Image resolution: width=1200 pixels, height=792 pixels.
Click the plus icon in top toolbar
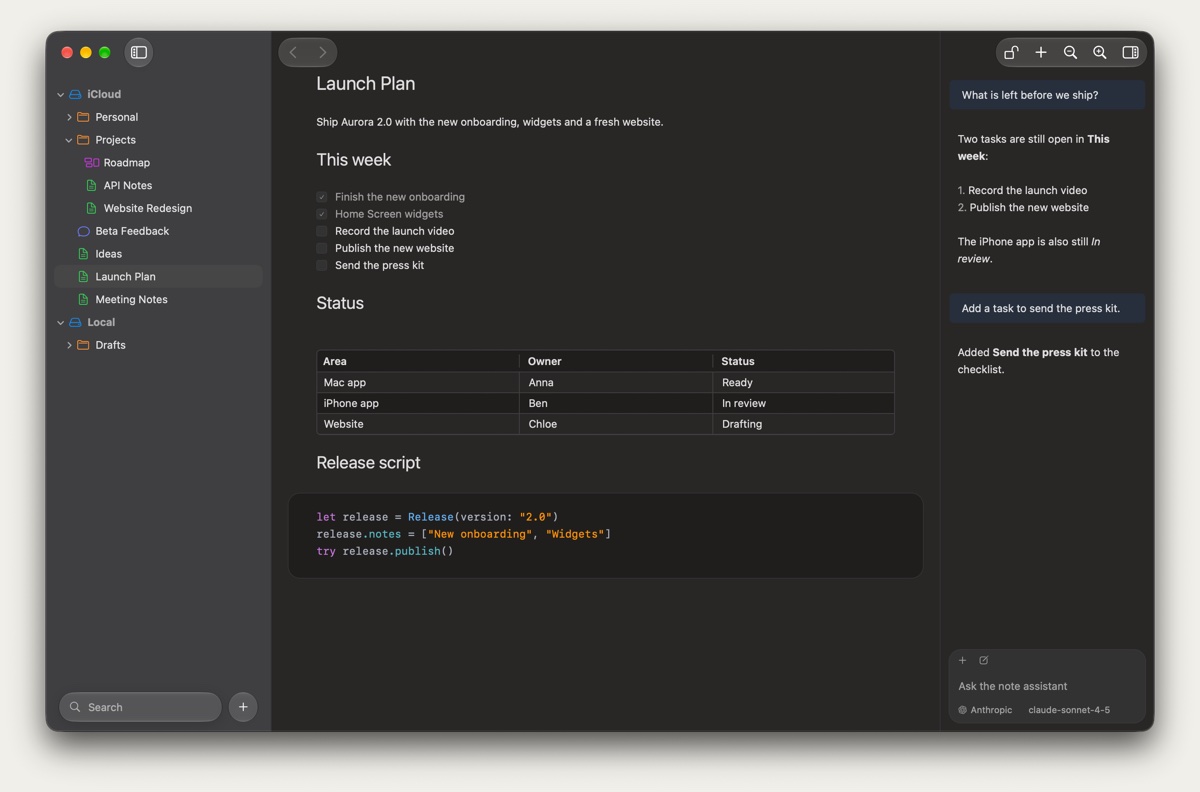(x=1041, y=52)
